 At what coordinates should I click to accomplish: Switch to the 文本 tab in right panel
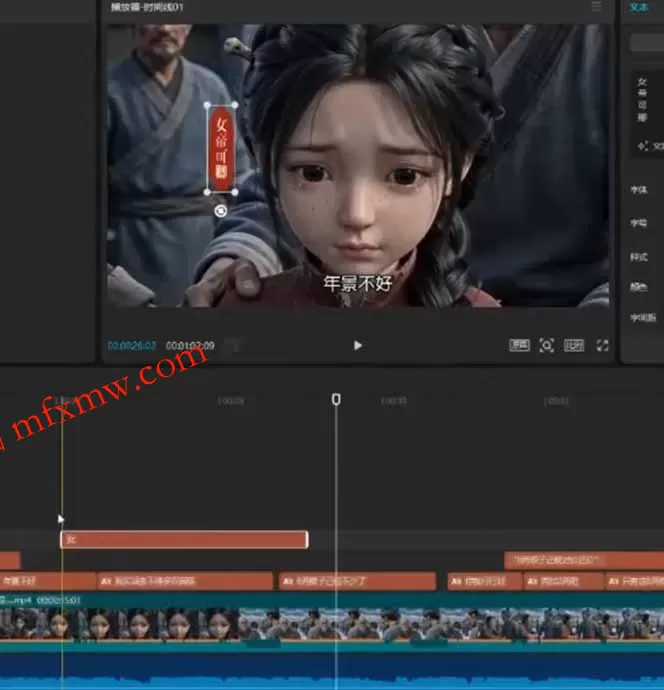click(638, 7)
